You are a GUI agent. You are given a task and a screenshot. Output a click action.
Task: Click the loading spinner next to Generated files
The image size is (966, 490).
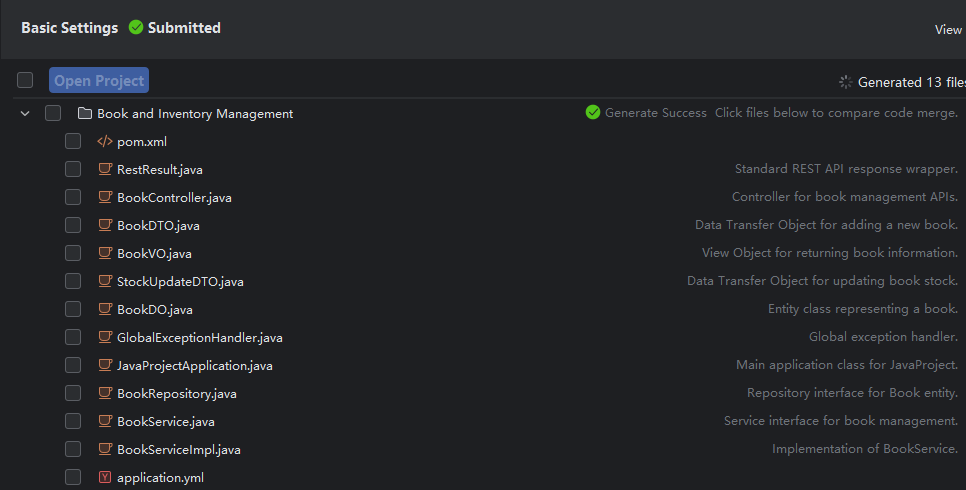846,82
